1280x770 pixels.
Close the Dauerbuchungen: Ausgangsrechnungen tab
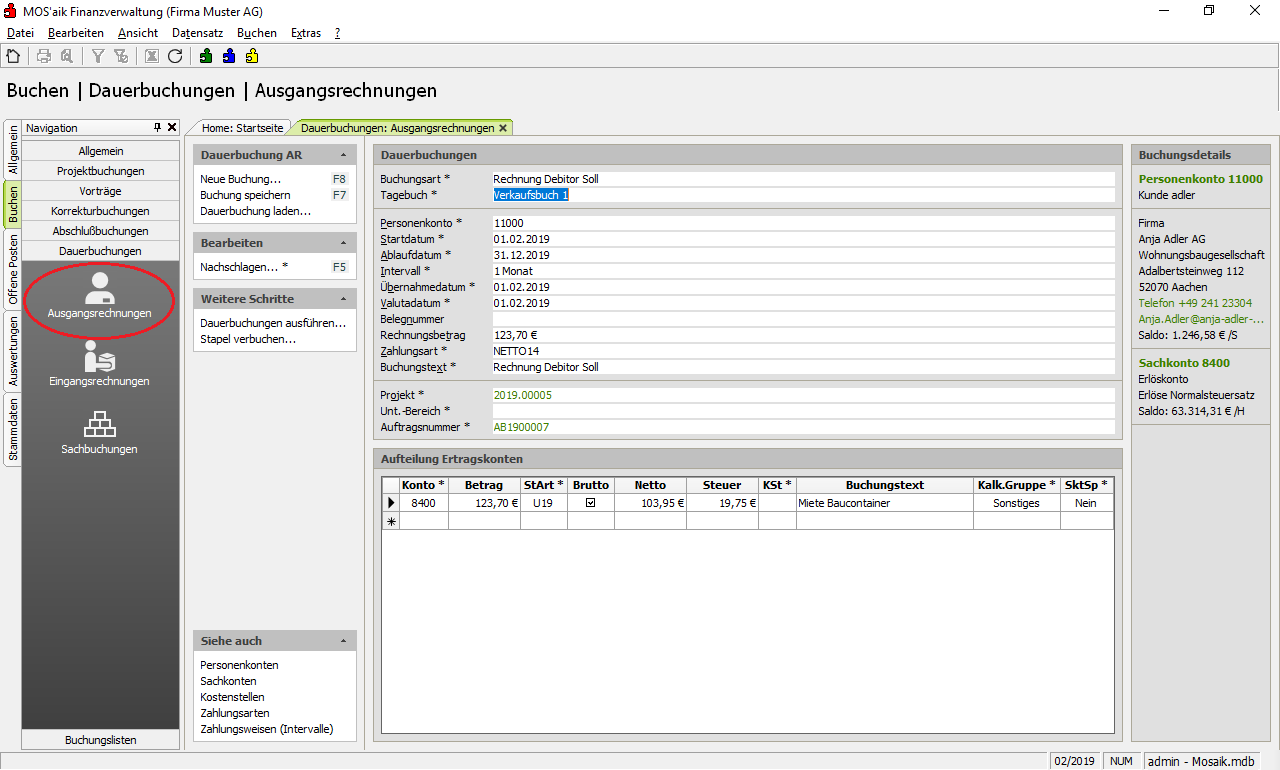pos(503,128)
